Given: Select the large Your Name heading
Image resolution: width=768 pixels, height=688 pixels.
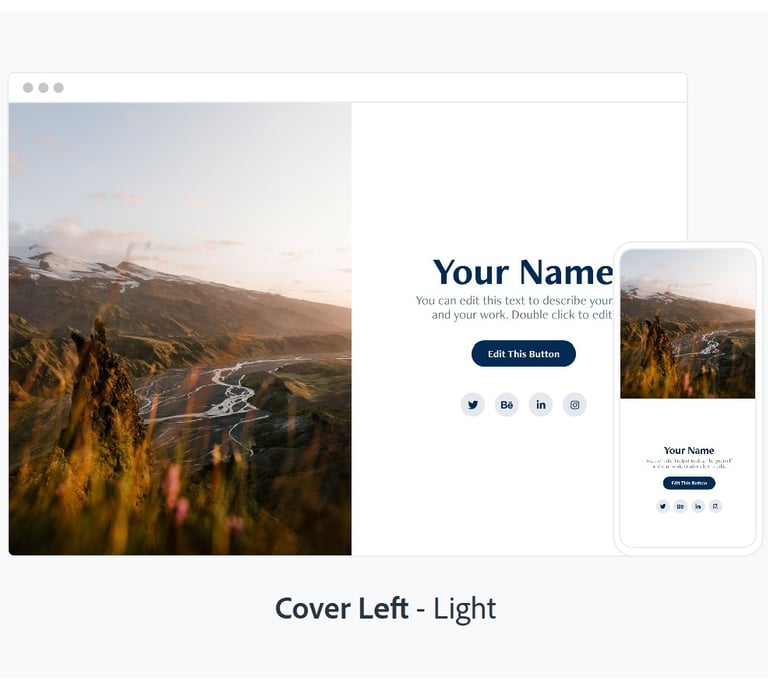Looking at the screenshot, I should (523, 272).
